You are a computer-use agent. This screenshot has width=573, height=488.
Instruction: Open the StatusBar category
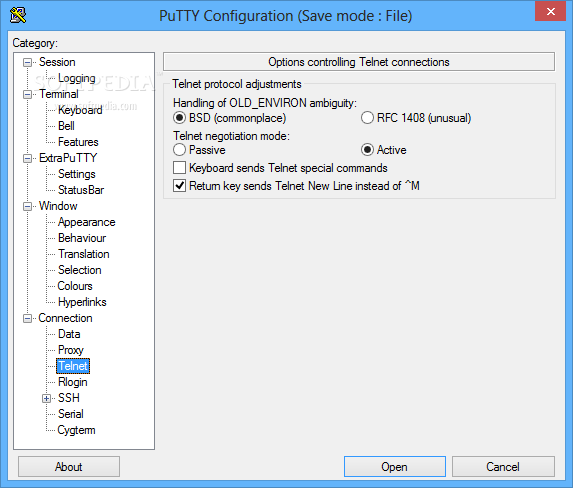81,190
